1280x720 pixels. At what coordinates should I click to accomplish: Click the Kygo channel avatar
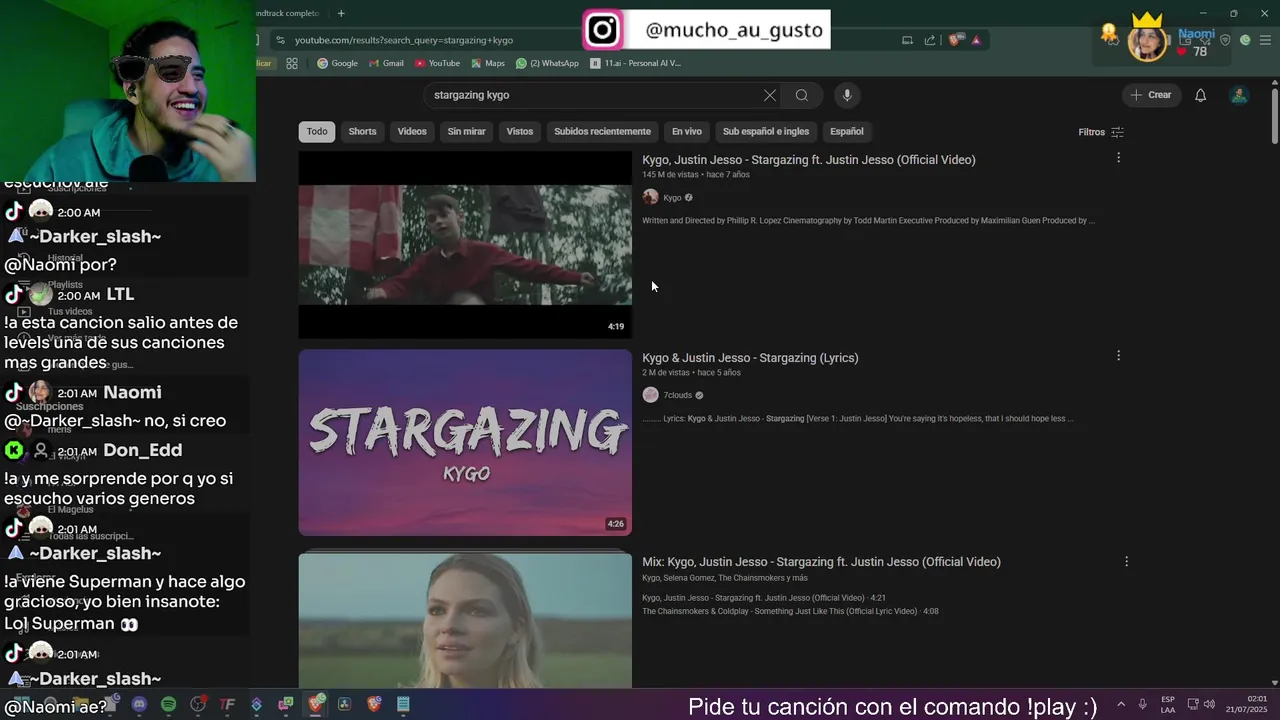pos(650,197)
